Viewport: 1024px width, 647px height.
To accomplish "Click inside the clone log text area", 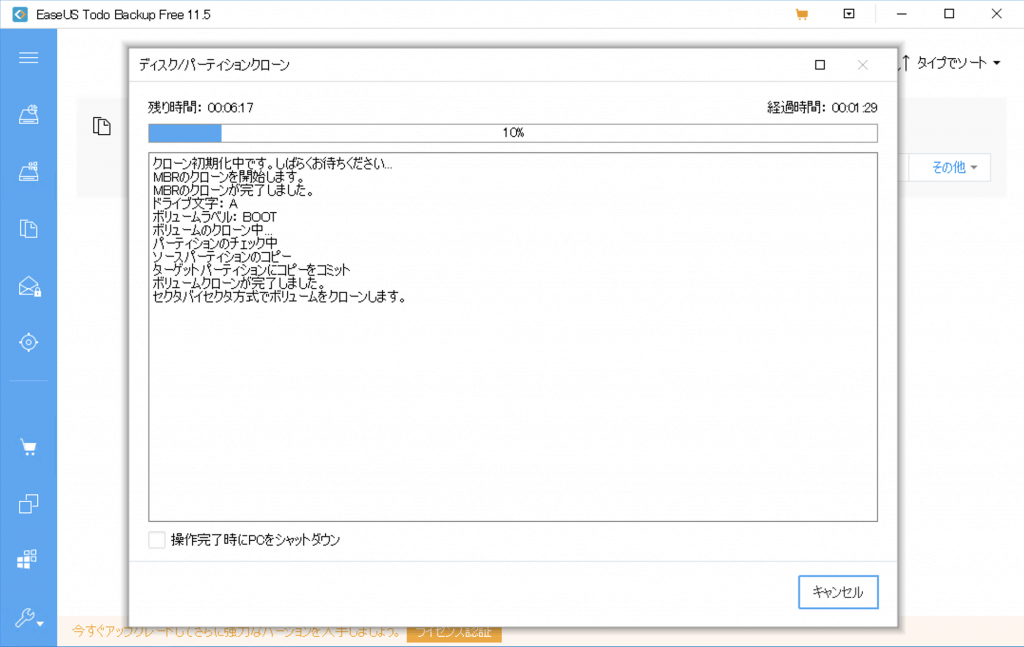I will (512, 400).
